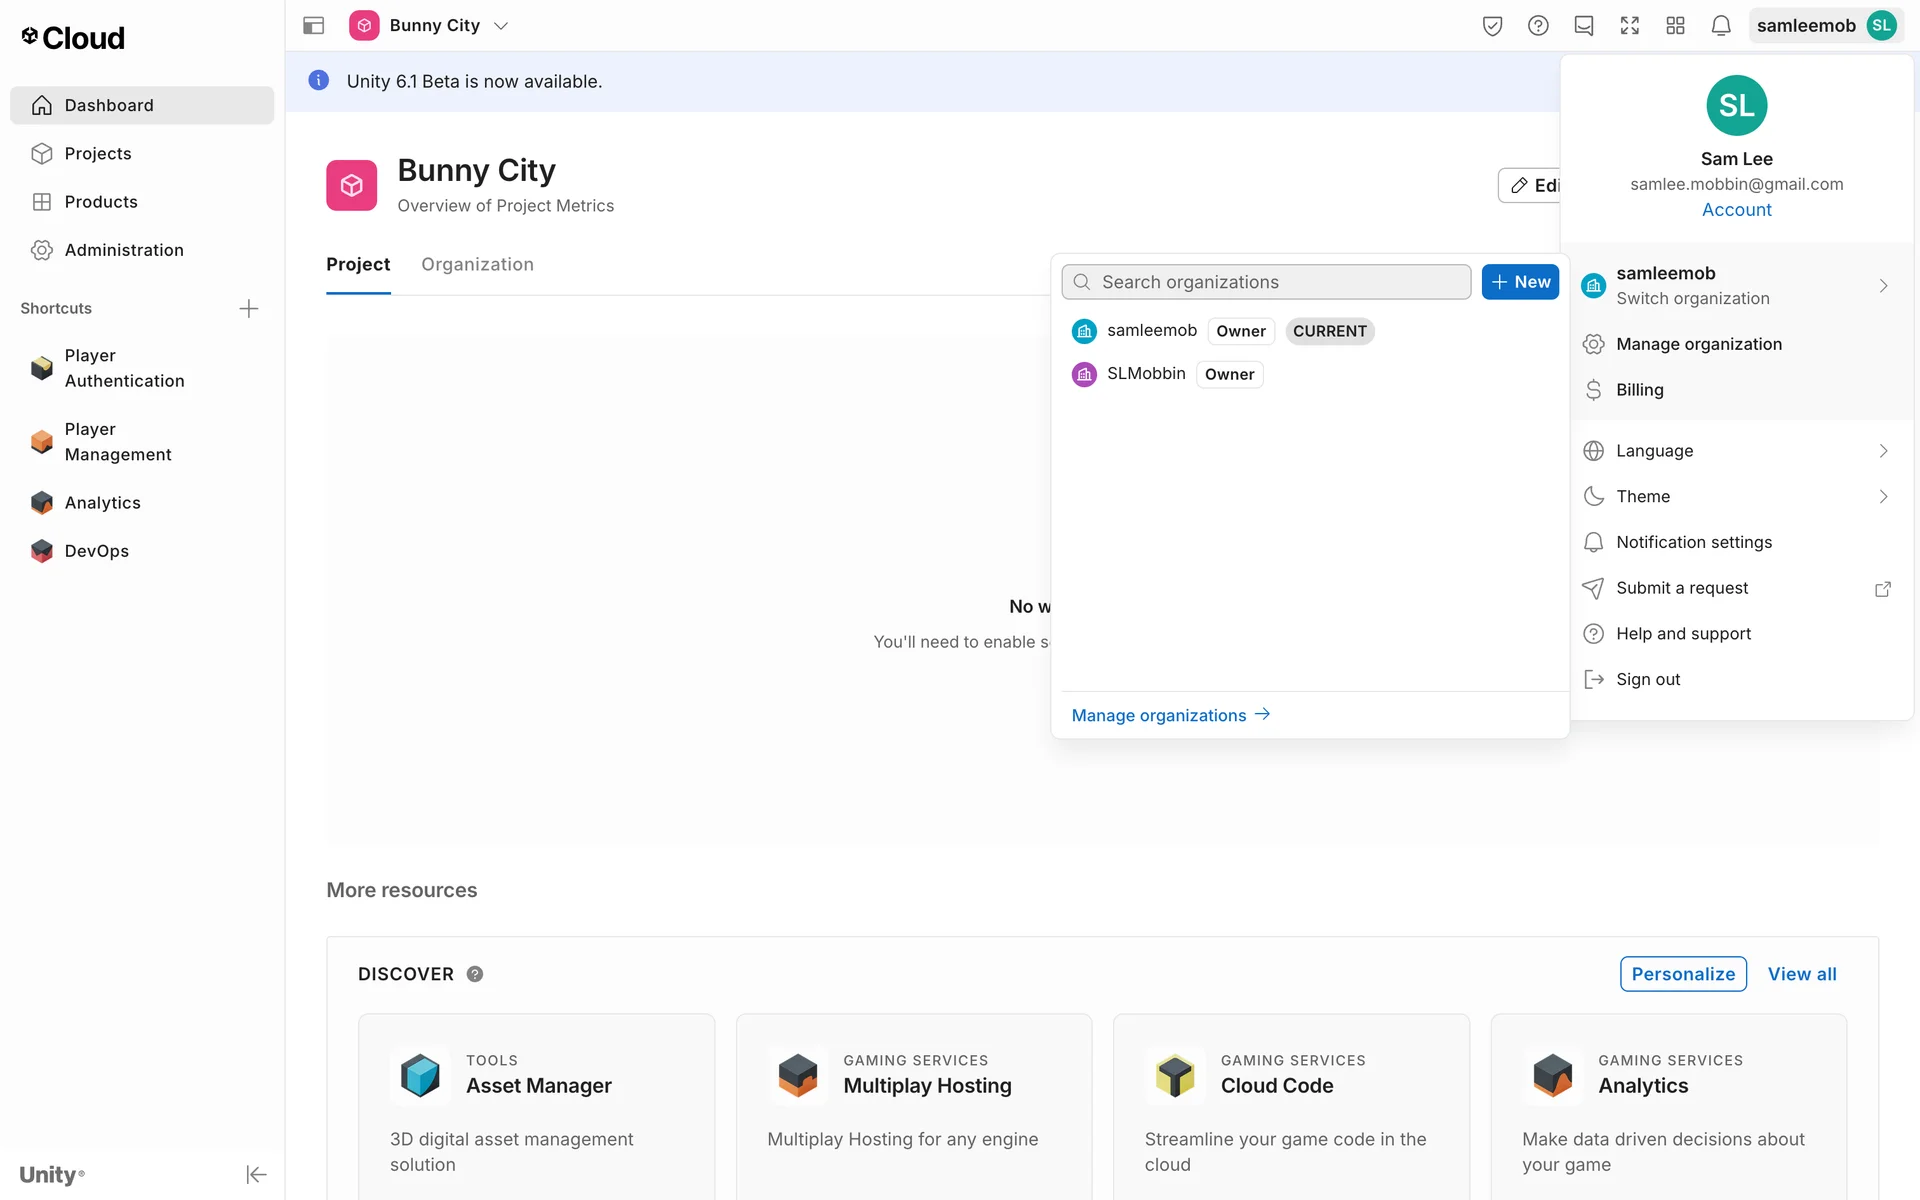The width and height of the screenshot is (1920, 1200).
Task: Click the New organization button
Action: (1520, 282)
